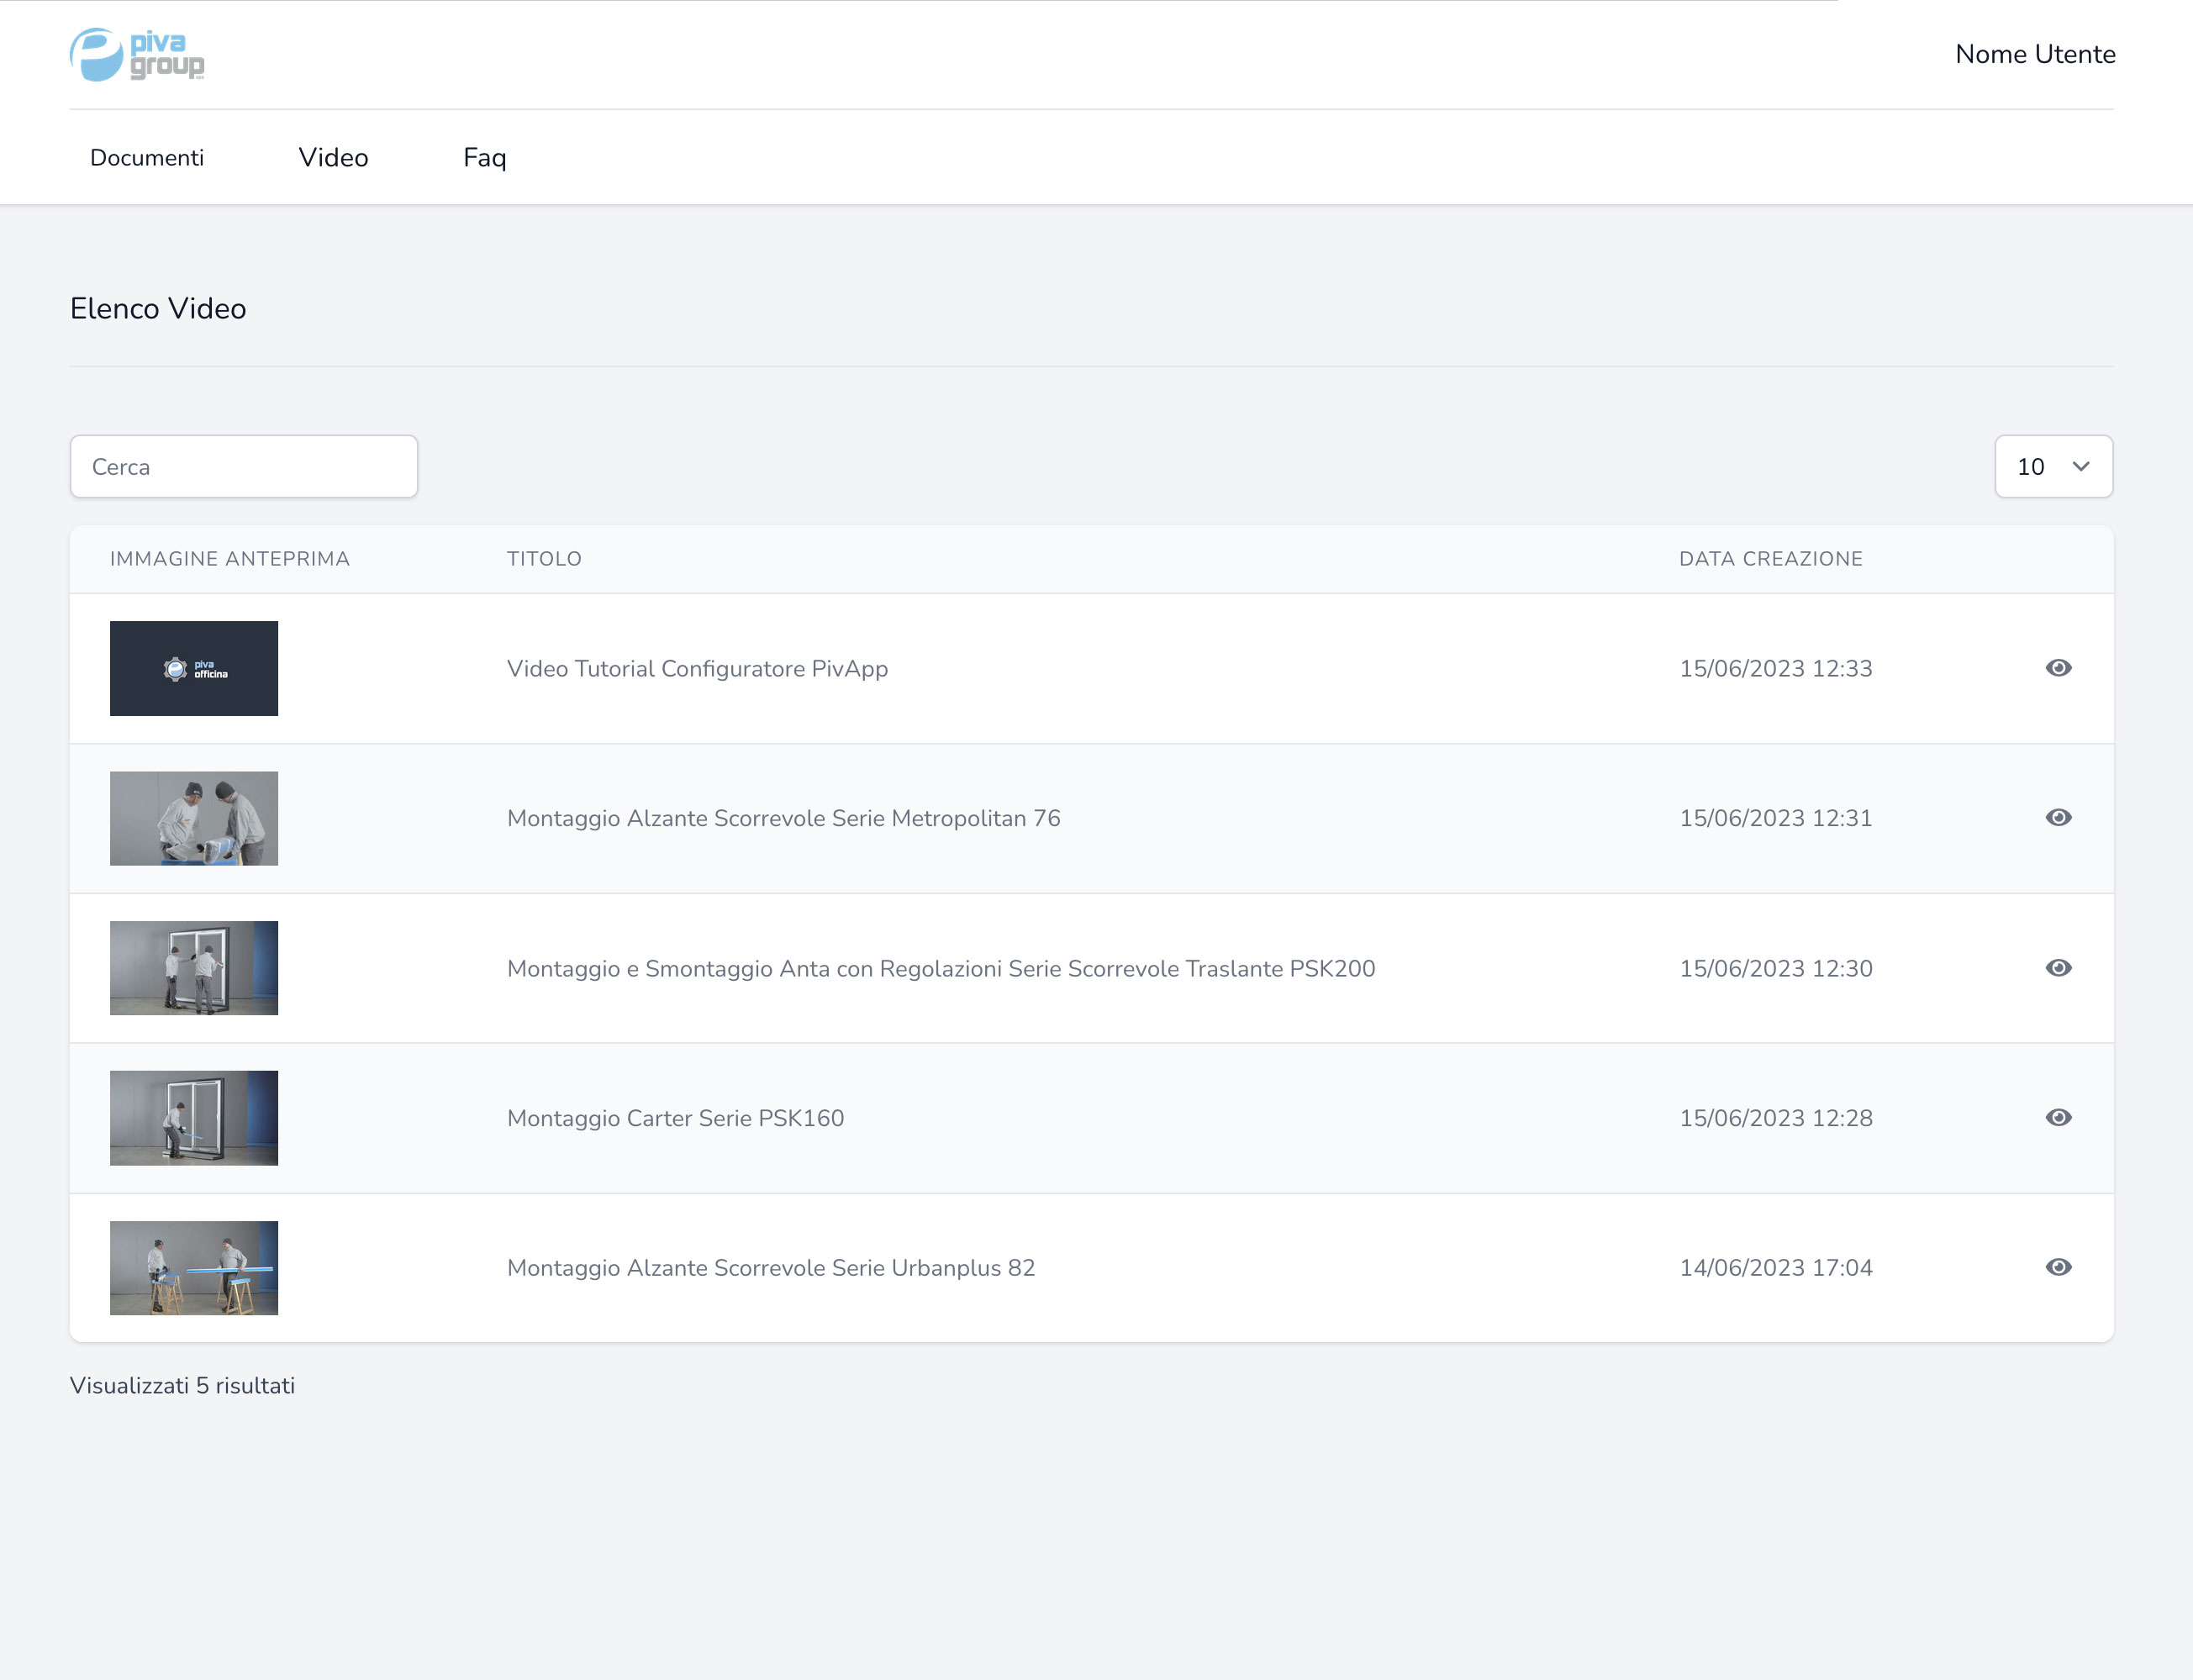Screen dimensions: 2193x1680
Task: Click date 15/06/2023 12:31
Action: point(1776,818)
